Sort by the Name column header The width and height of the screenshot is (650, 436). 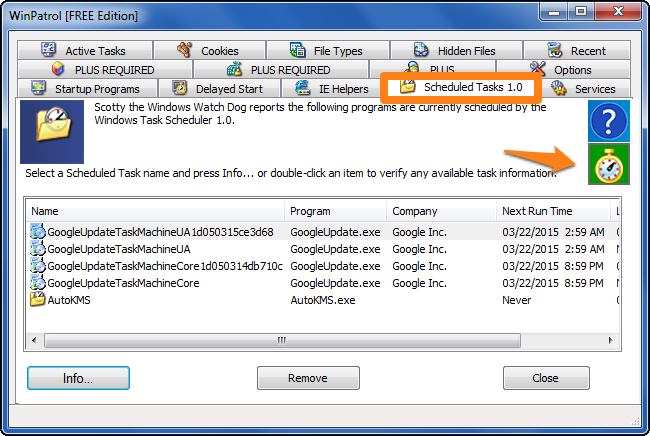click(155, 211)
